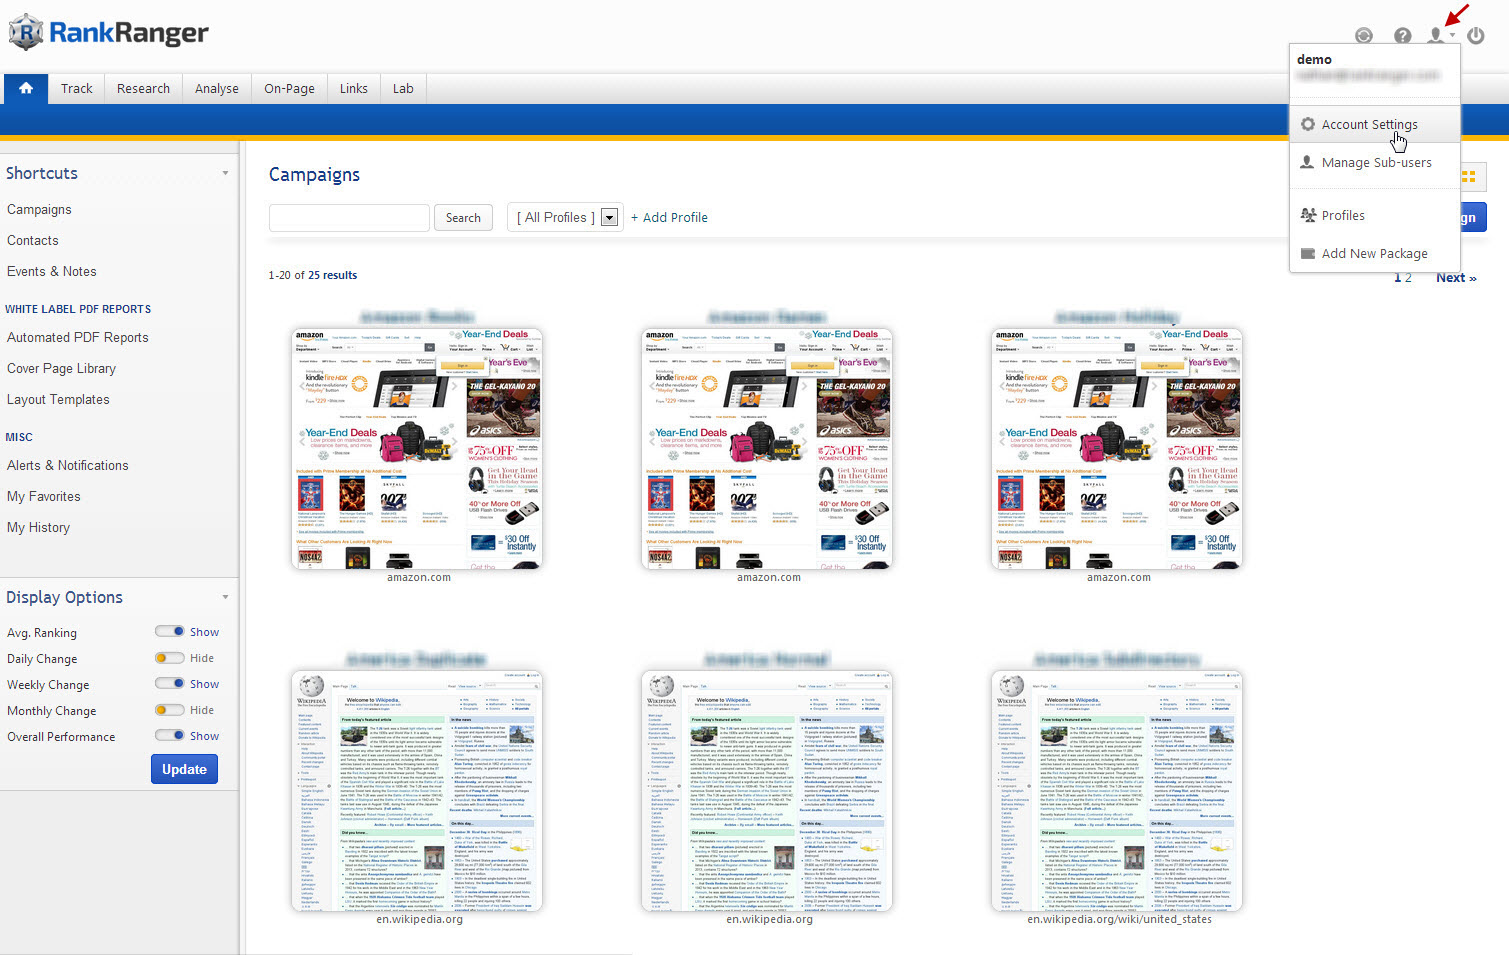This screenshot has height=955, width=1509.
Task: Collapse the Shortcuts panel arrow
Action: pyautogui.click(x=225, y=173)
